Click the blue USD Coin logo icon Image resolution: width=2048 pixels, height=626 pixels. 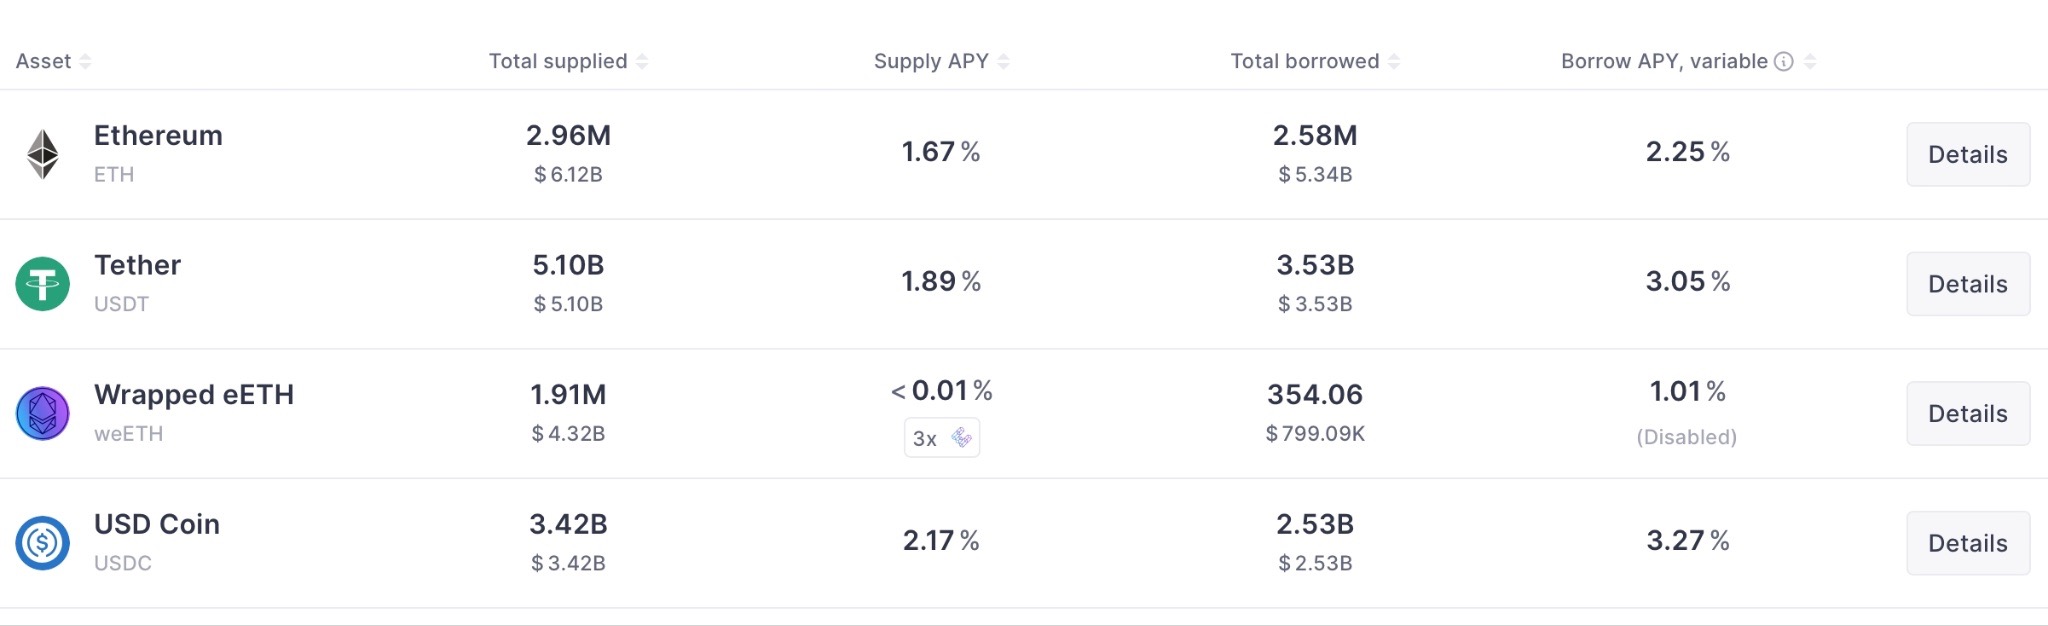pos(42,543)
